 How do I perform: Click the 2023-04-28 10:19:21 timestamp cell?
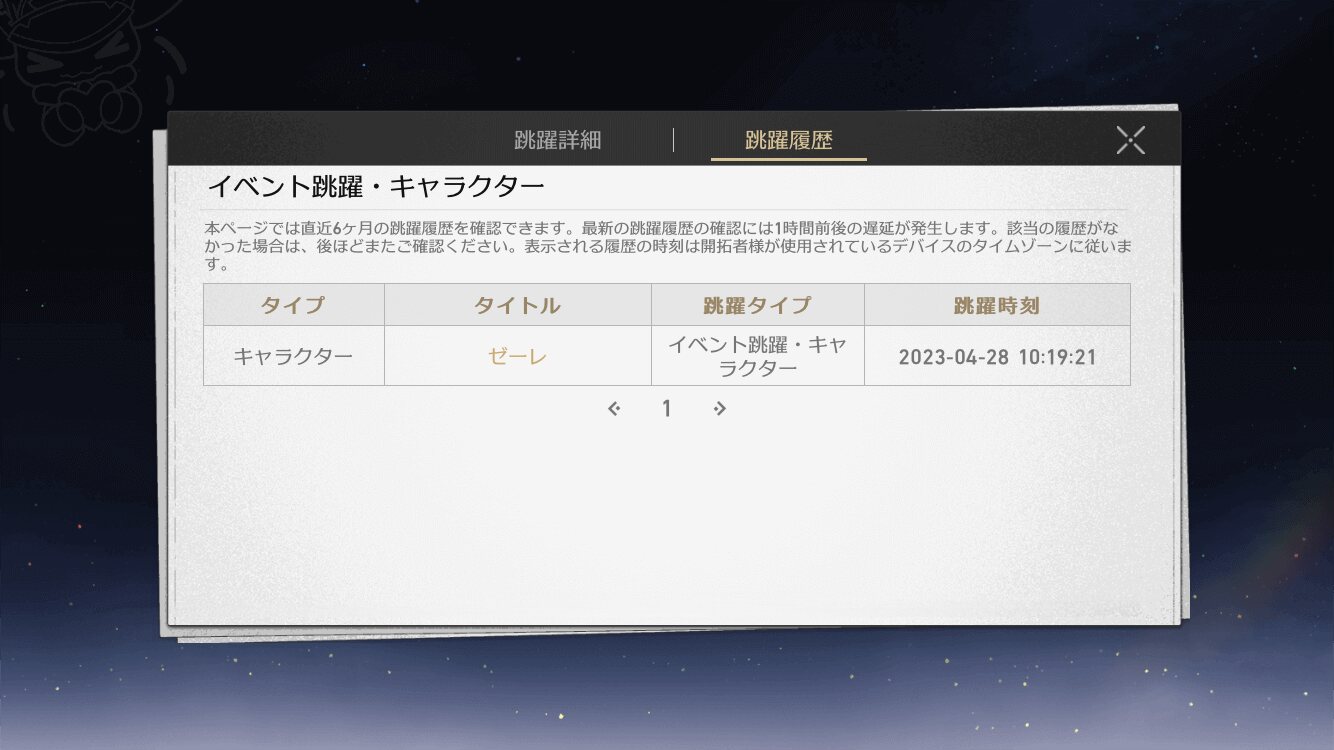997,356
